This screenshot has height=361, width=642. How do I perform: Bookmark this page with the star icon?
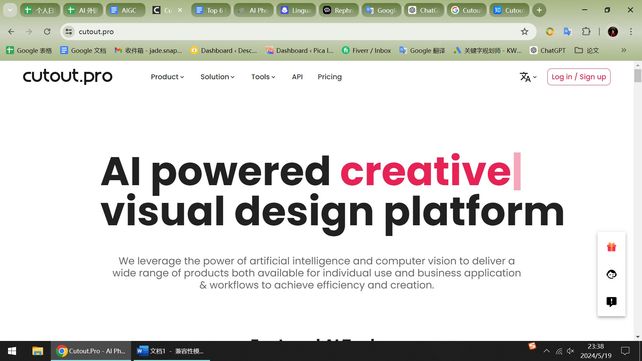(x=524, y=32)
